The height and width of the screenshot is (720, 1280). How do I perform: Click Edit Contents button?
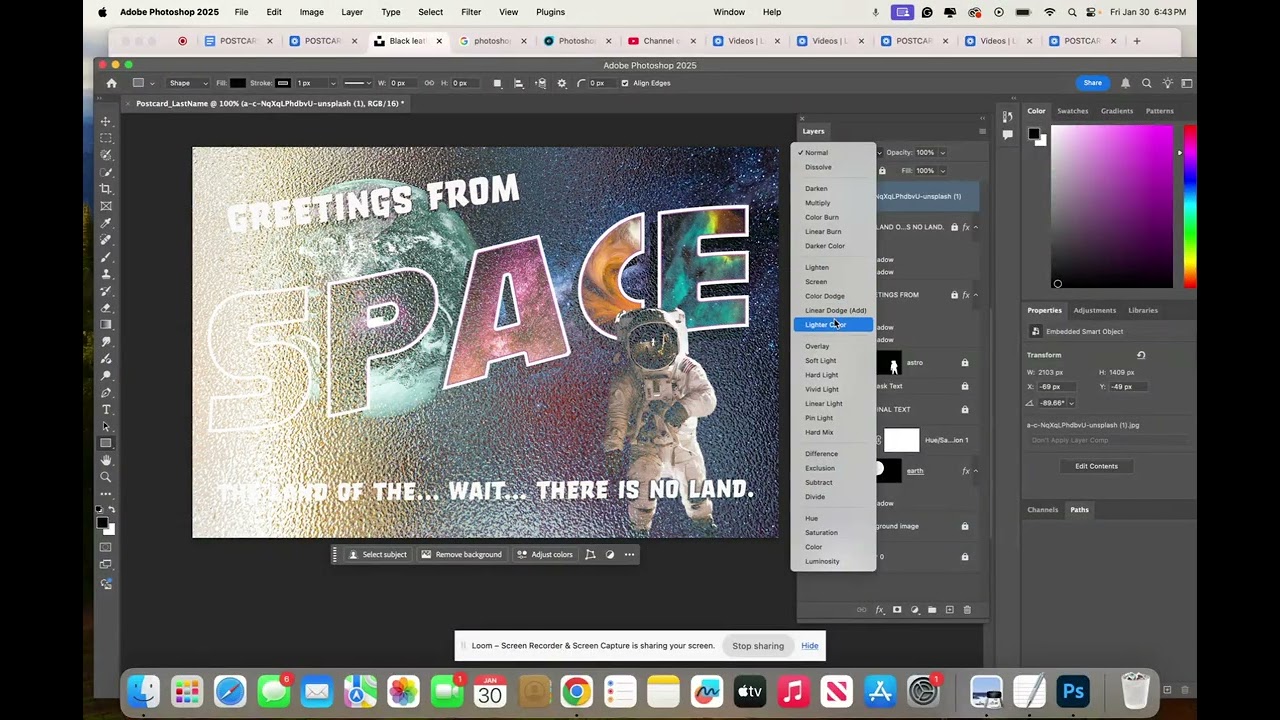pyautogui.click(x=1096, y=466)
